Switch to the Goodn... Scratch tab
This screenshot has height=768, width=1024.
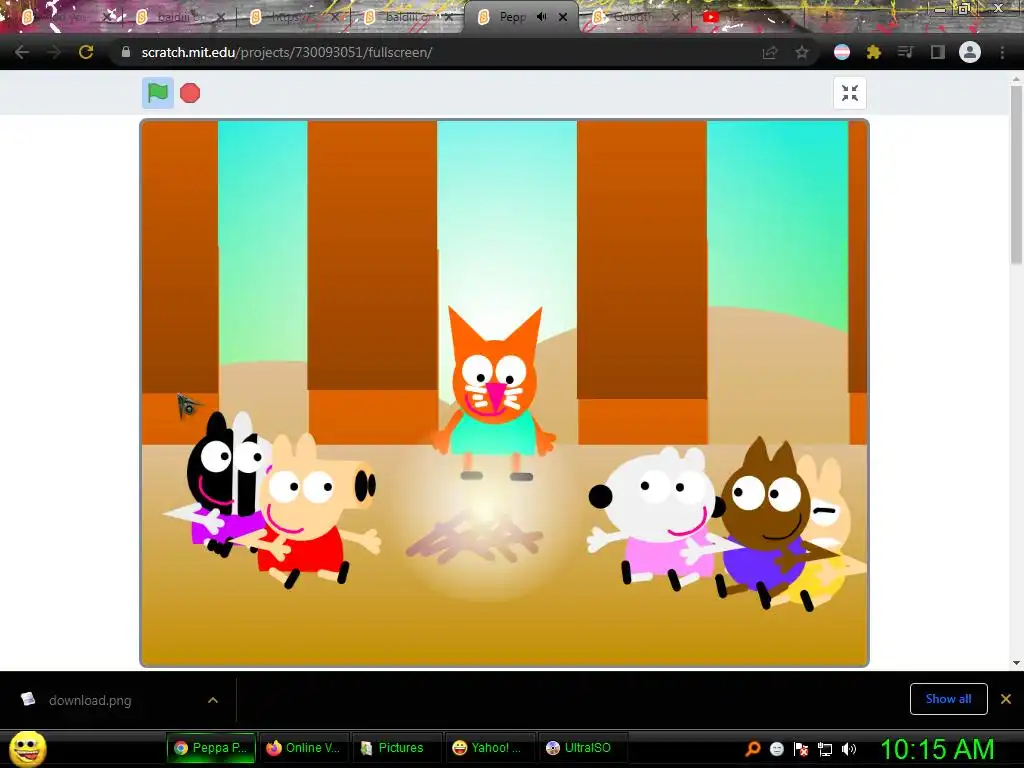click(637, 17)
